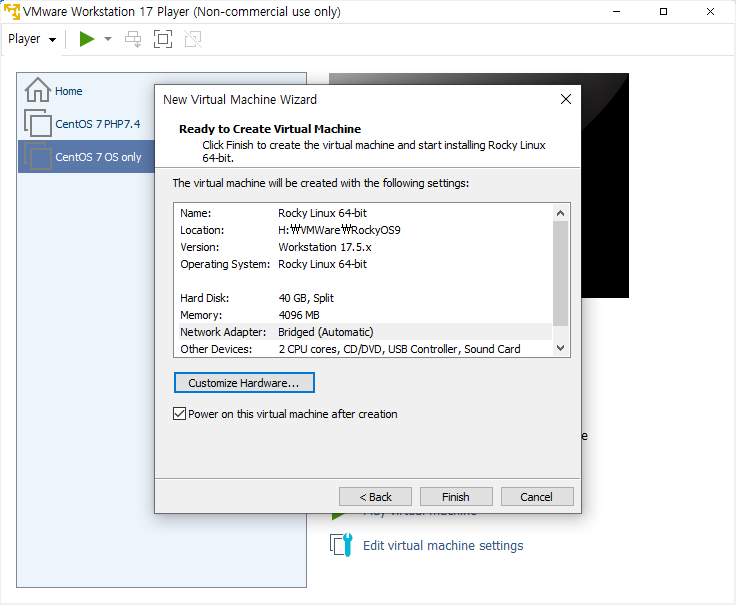Click the Name: Rocky Linux 64-bit row
The height and width of the screenshot is (605, 736).
[365, 213]
